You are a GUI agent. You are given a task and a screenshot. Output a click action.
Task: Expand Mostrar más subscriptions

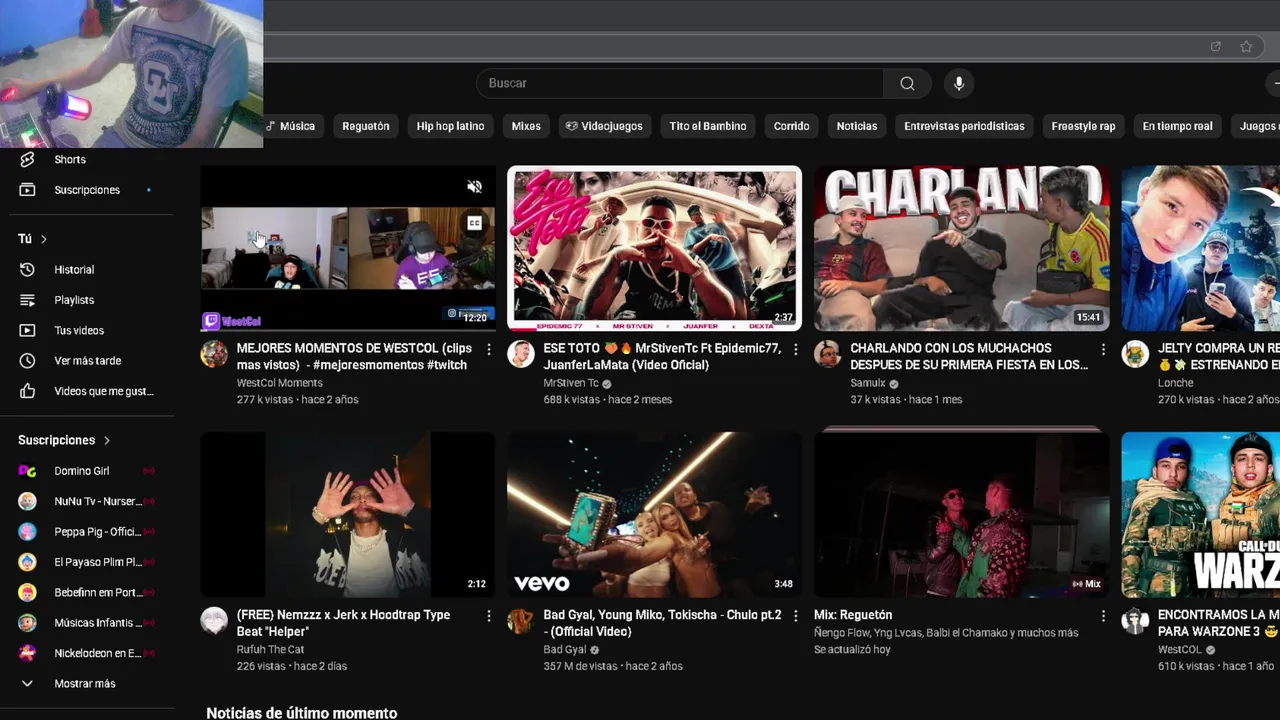coord(87,684)
